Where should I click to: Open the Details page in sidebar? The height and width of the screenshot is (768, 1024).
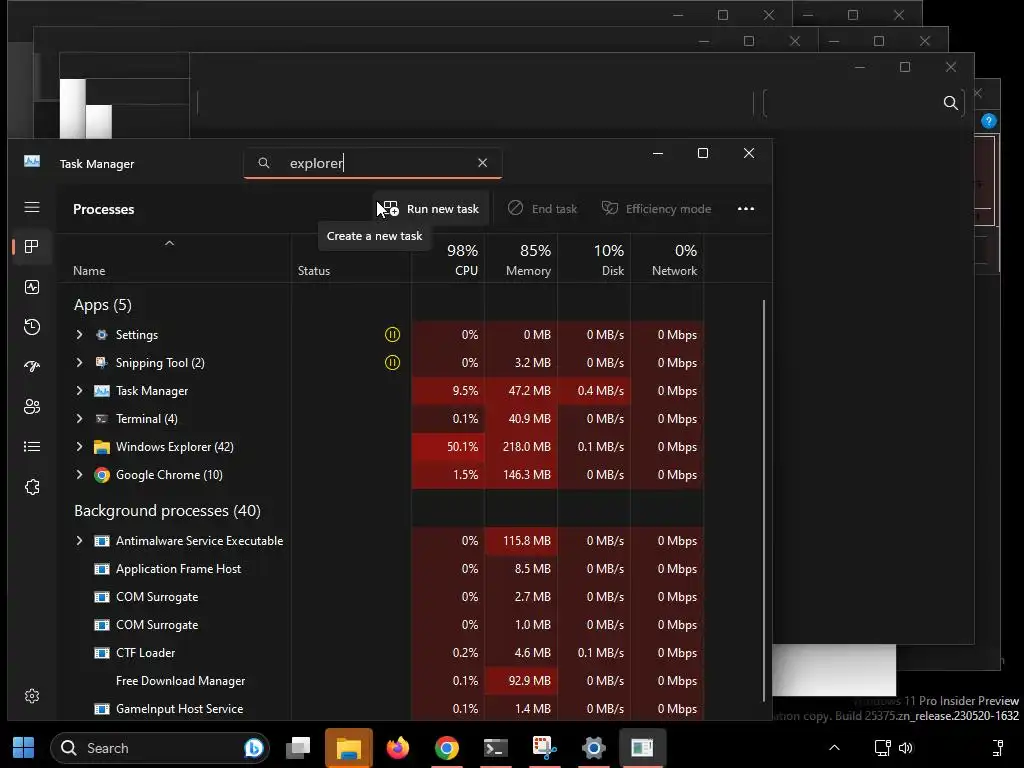tap(32, 447)
